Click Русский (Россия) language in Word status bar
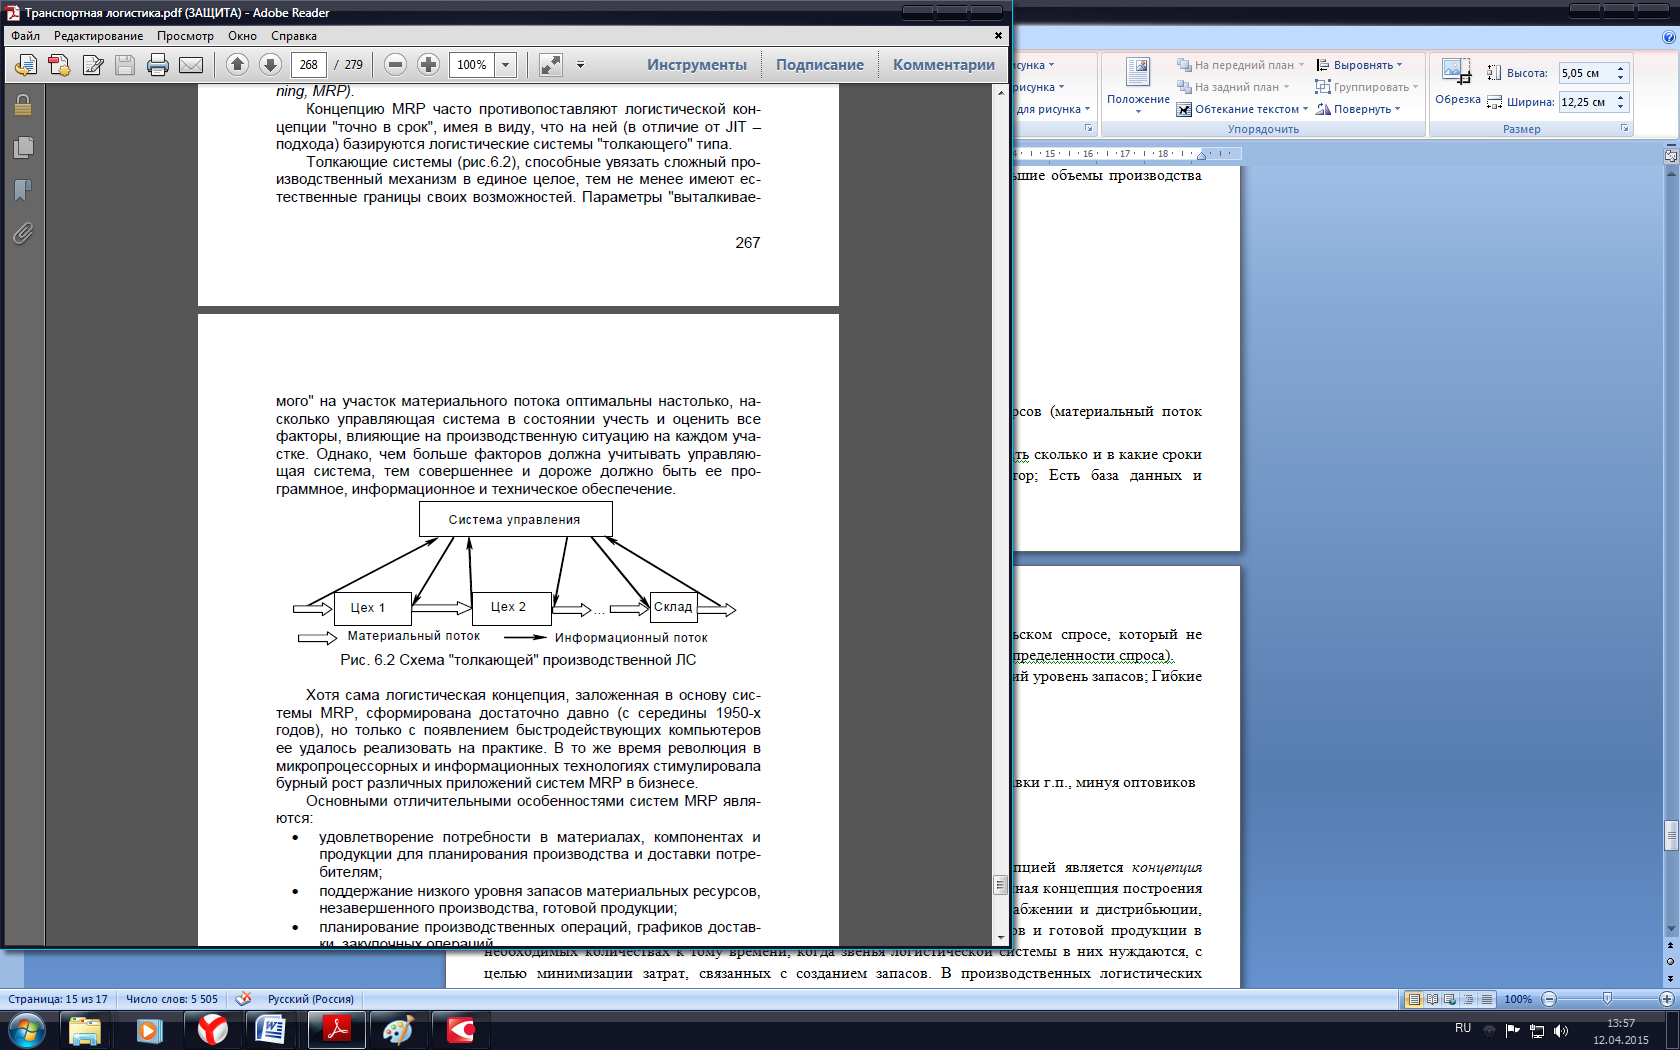The height and width of the screenshot is (1050, 1680). click(x=310, y=999)
